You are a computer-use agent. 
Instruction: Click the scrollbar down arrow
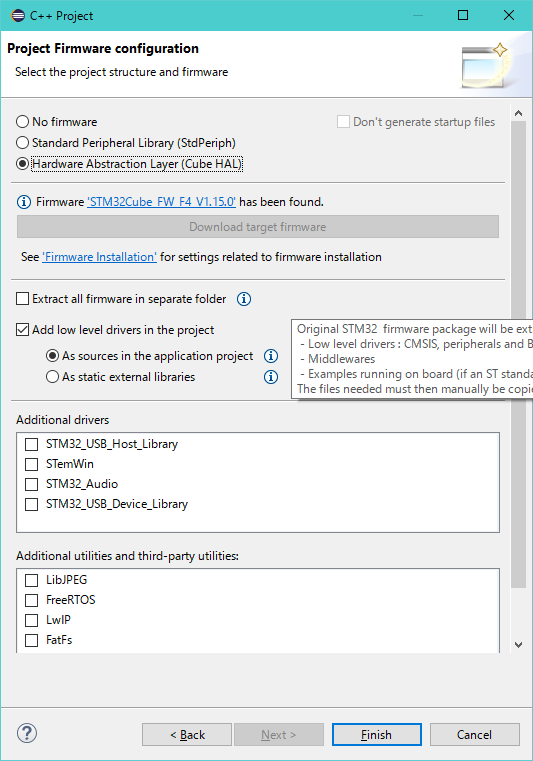point(518,645)
